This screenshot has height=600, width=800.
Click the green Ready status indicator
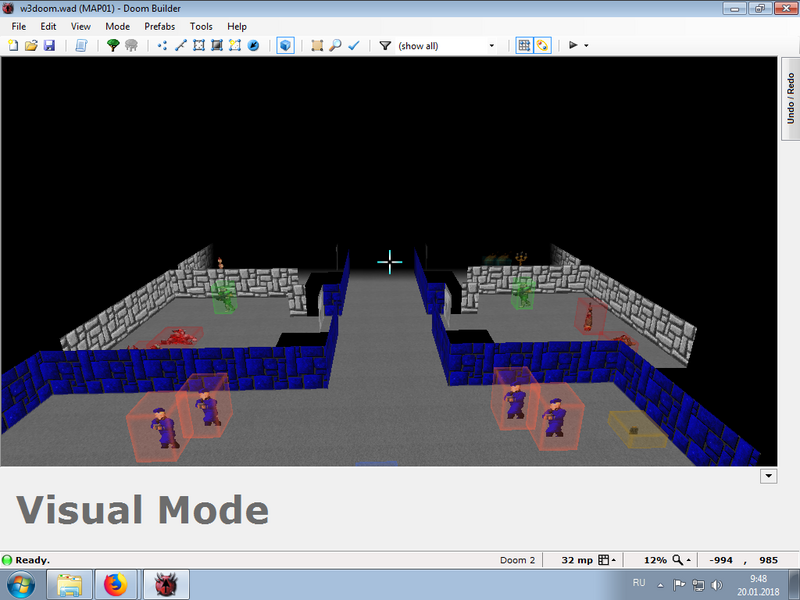[x=7, y=560]
